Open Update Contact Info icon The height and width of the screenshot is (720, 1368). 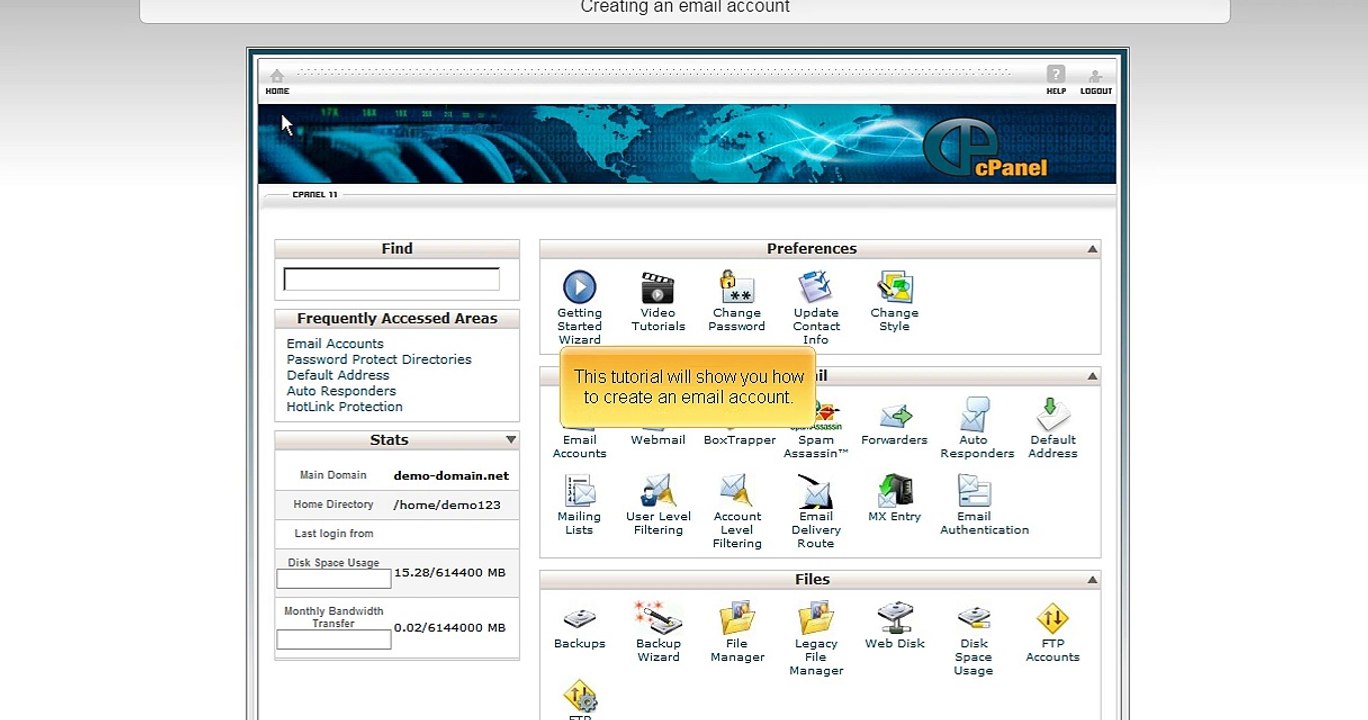coord(816,288)
